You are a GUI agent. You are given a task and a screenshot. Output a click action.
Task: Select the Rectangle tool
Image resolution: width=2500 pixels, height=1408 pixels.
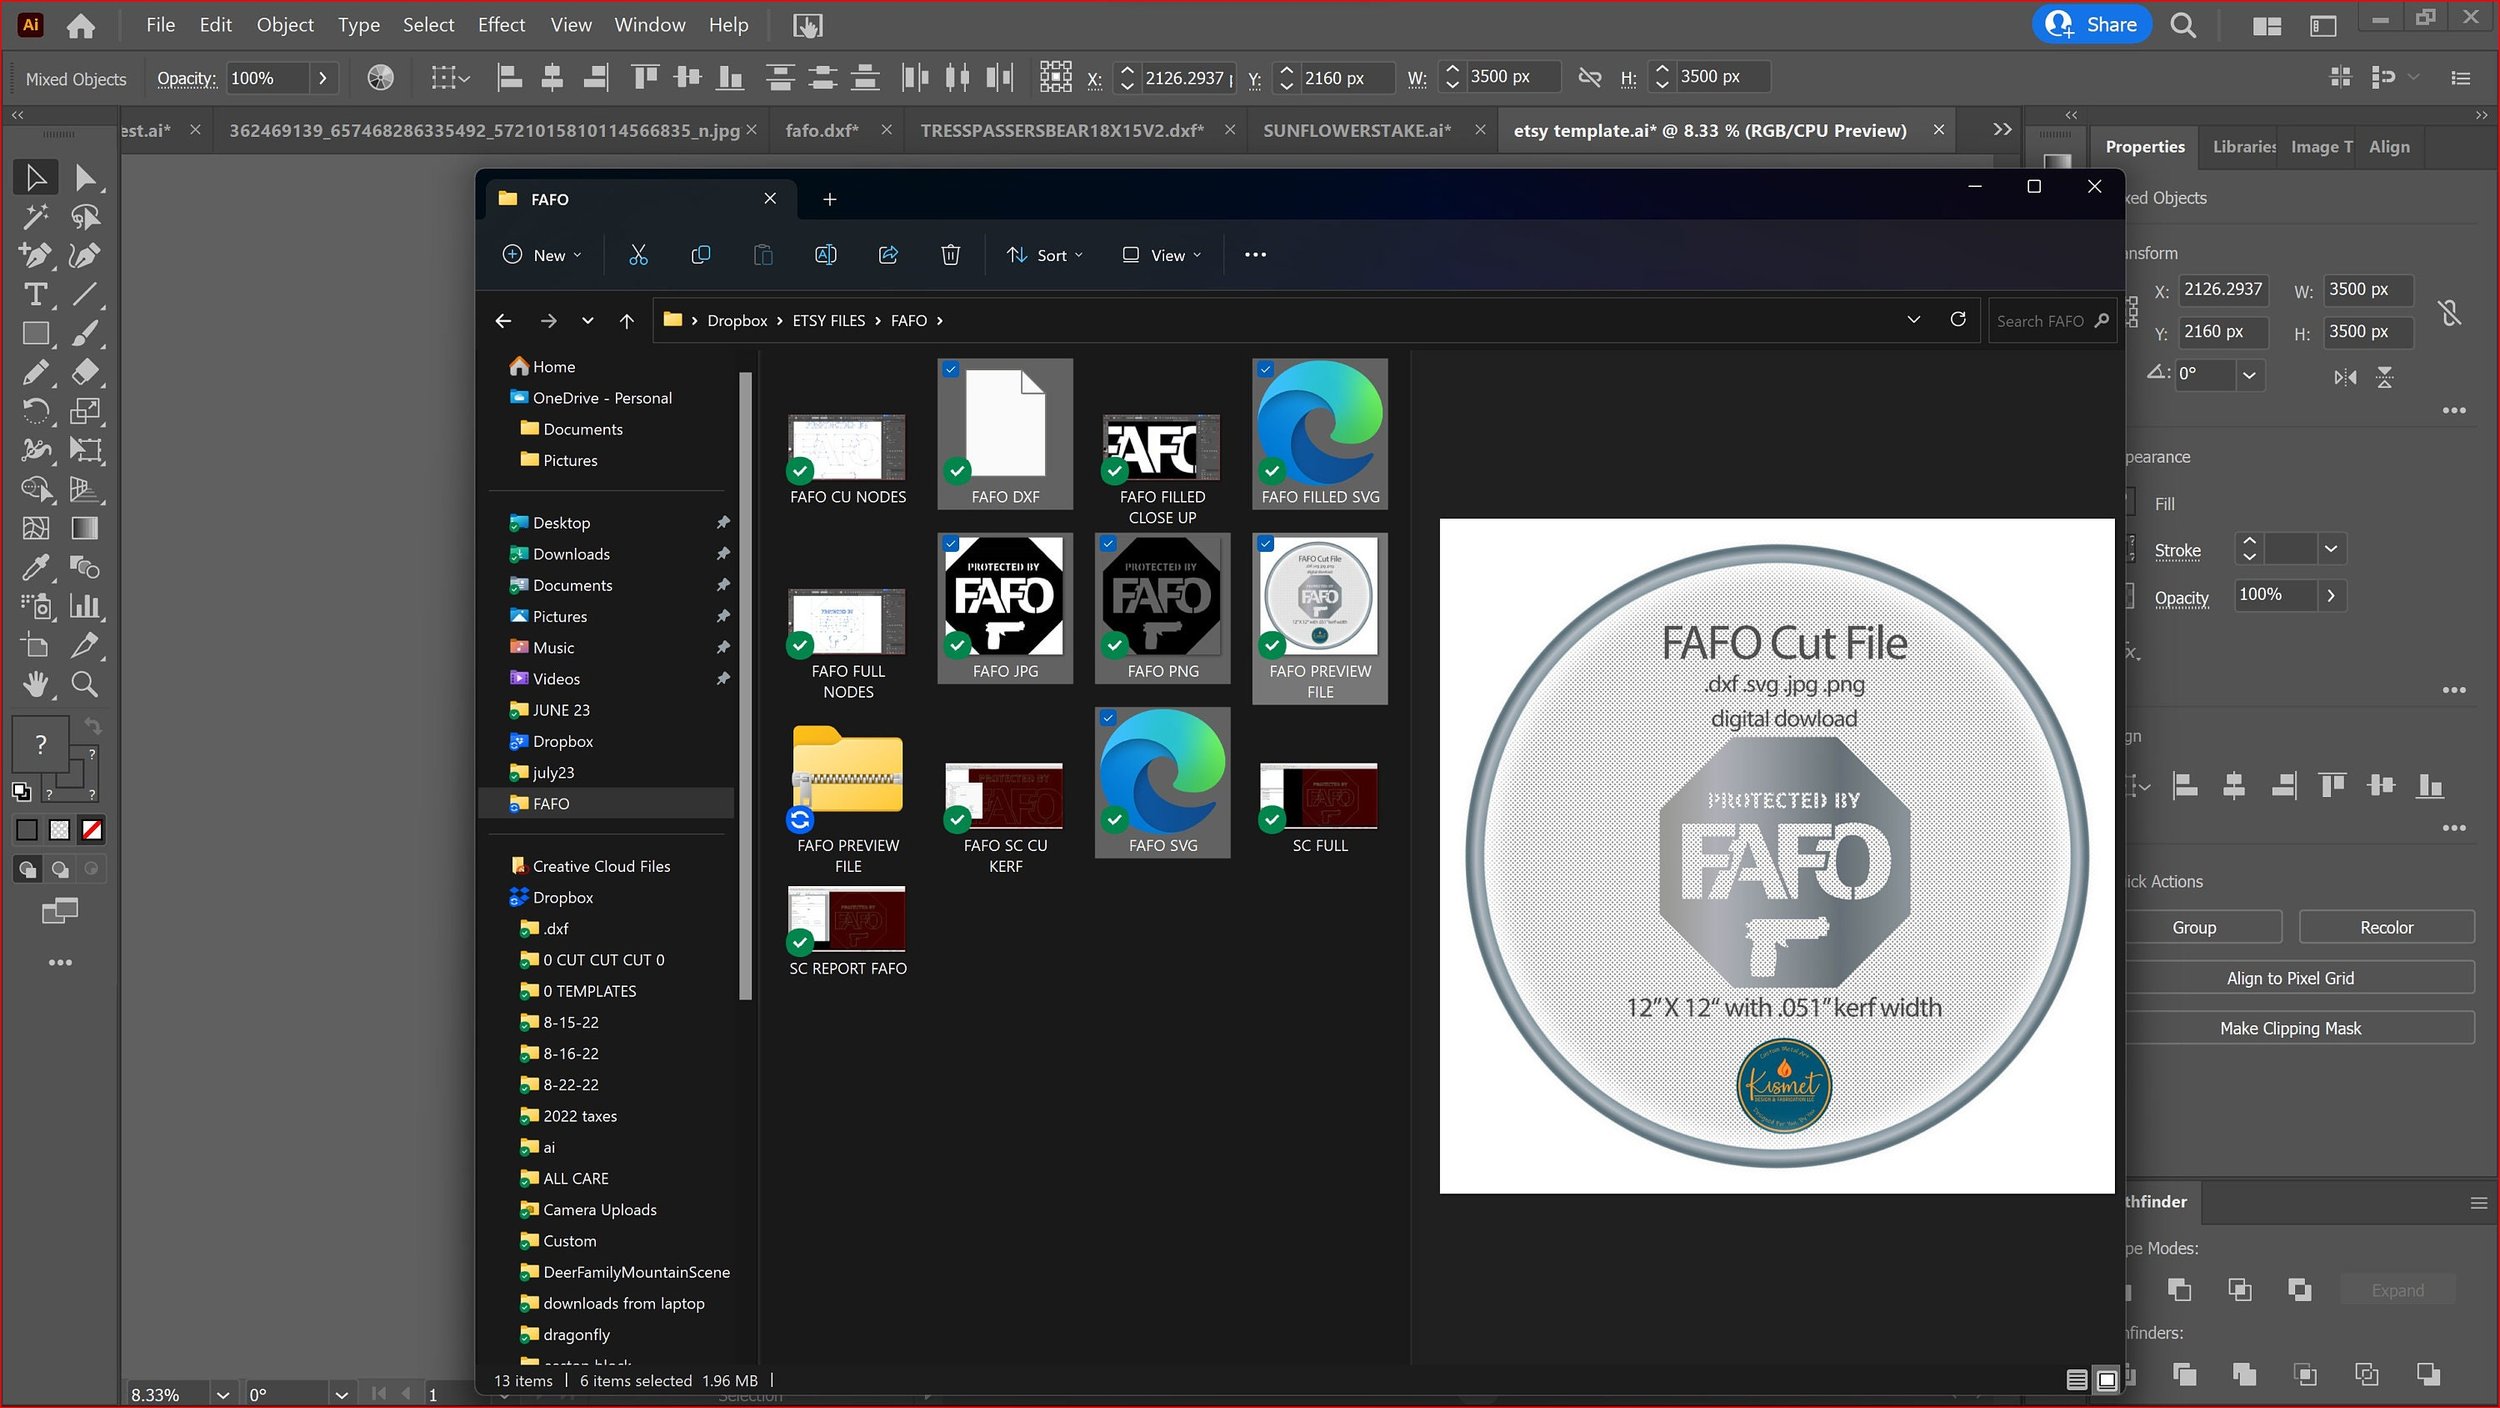(36, 334)
